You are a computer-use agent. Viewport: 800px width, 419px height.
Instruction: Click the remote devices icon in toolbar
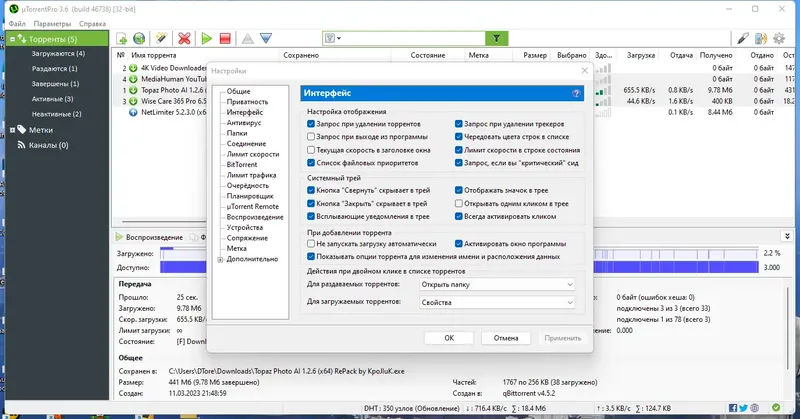(761, 38)
